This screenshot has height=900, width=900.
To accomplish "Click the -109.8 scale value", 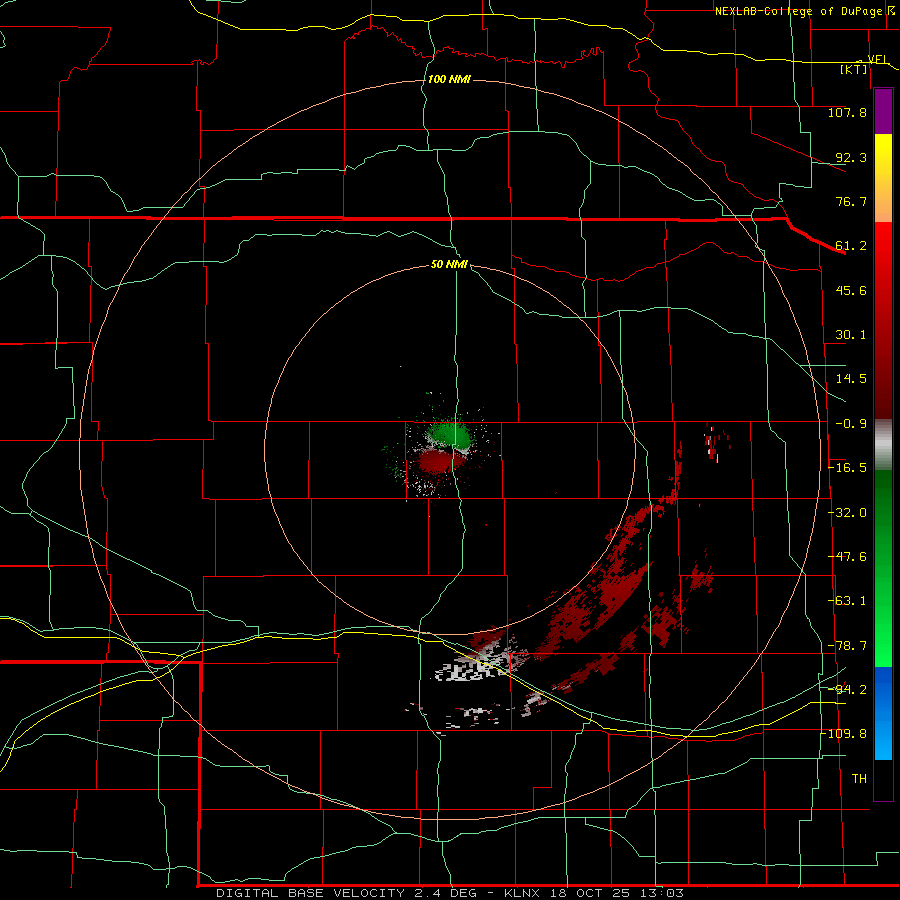I will (x=844, y=734).
